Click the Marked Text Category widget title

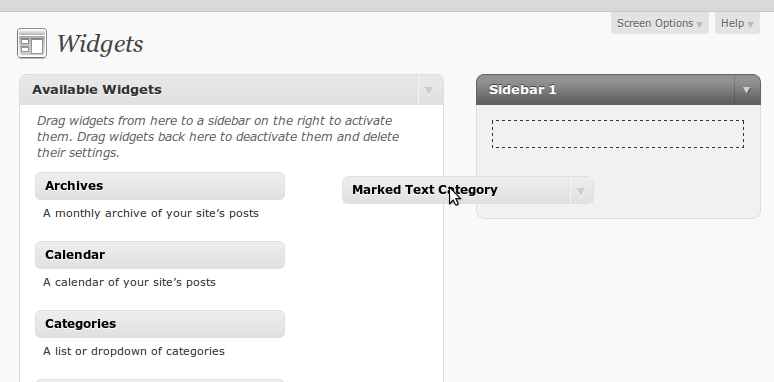coord(425,190)
